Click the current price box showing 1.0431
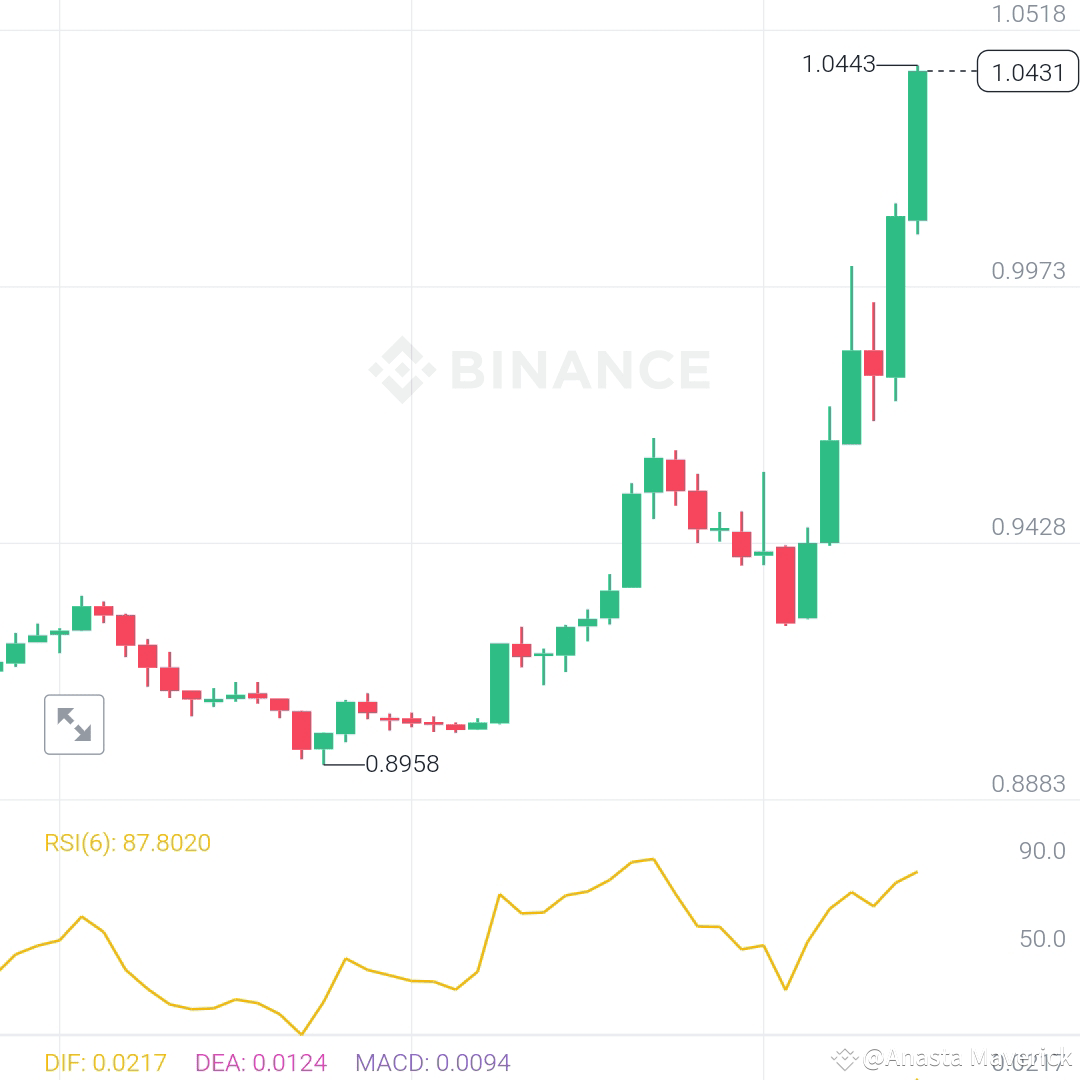The height and width of the screenshot is (1080, 1080). pyautogui.click(x=1027, y=71)
